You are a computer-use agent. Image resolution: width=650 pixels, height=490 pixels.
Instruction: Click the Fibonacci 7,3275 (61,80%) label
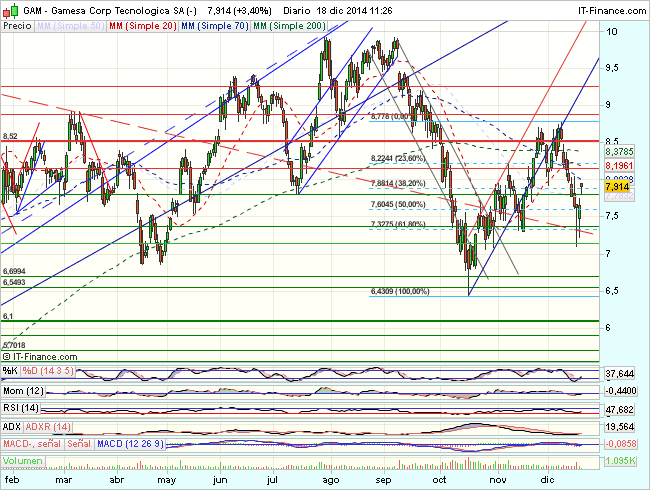(x=398, y=224)
